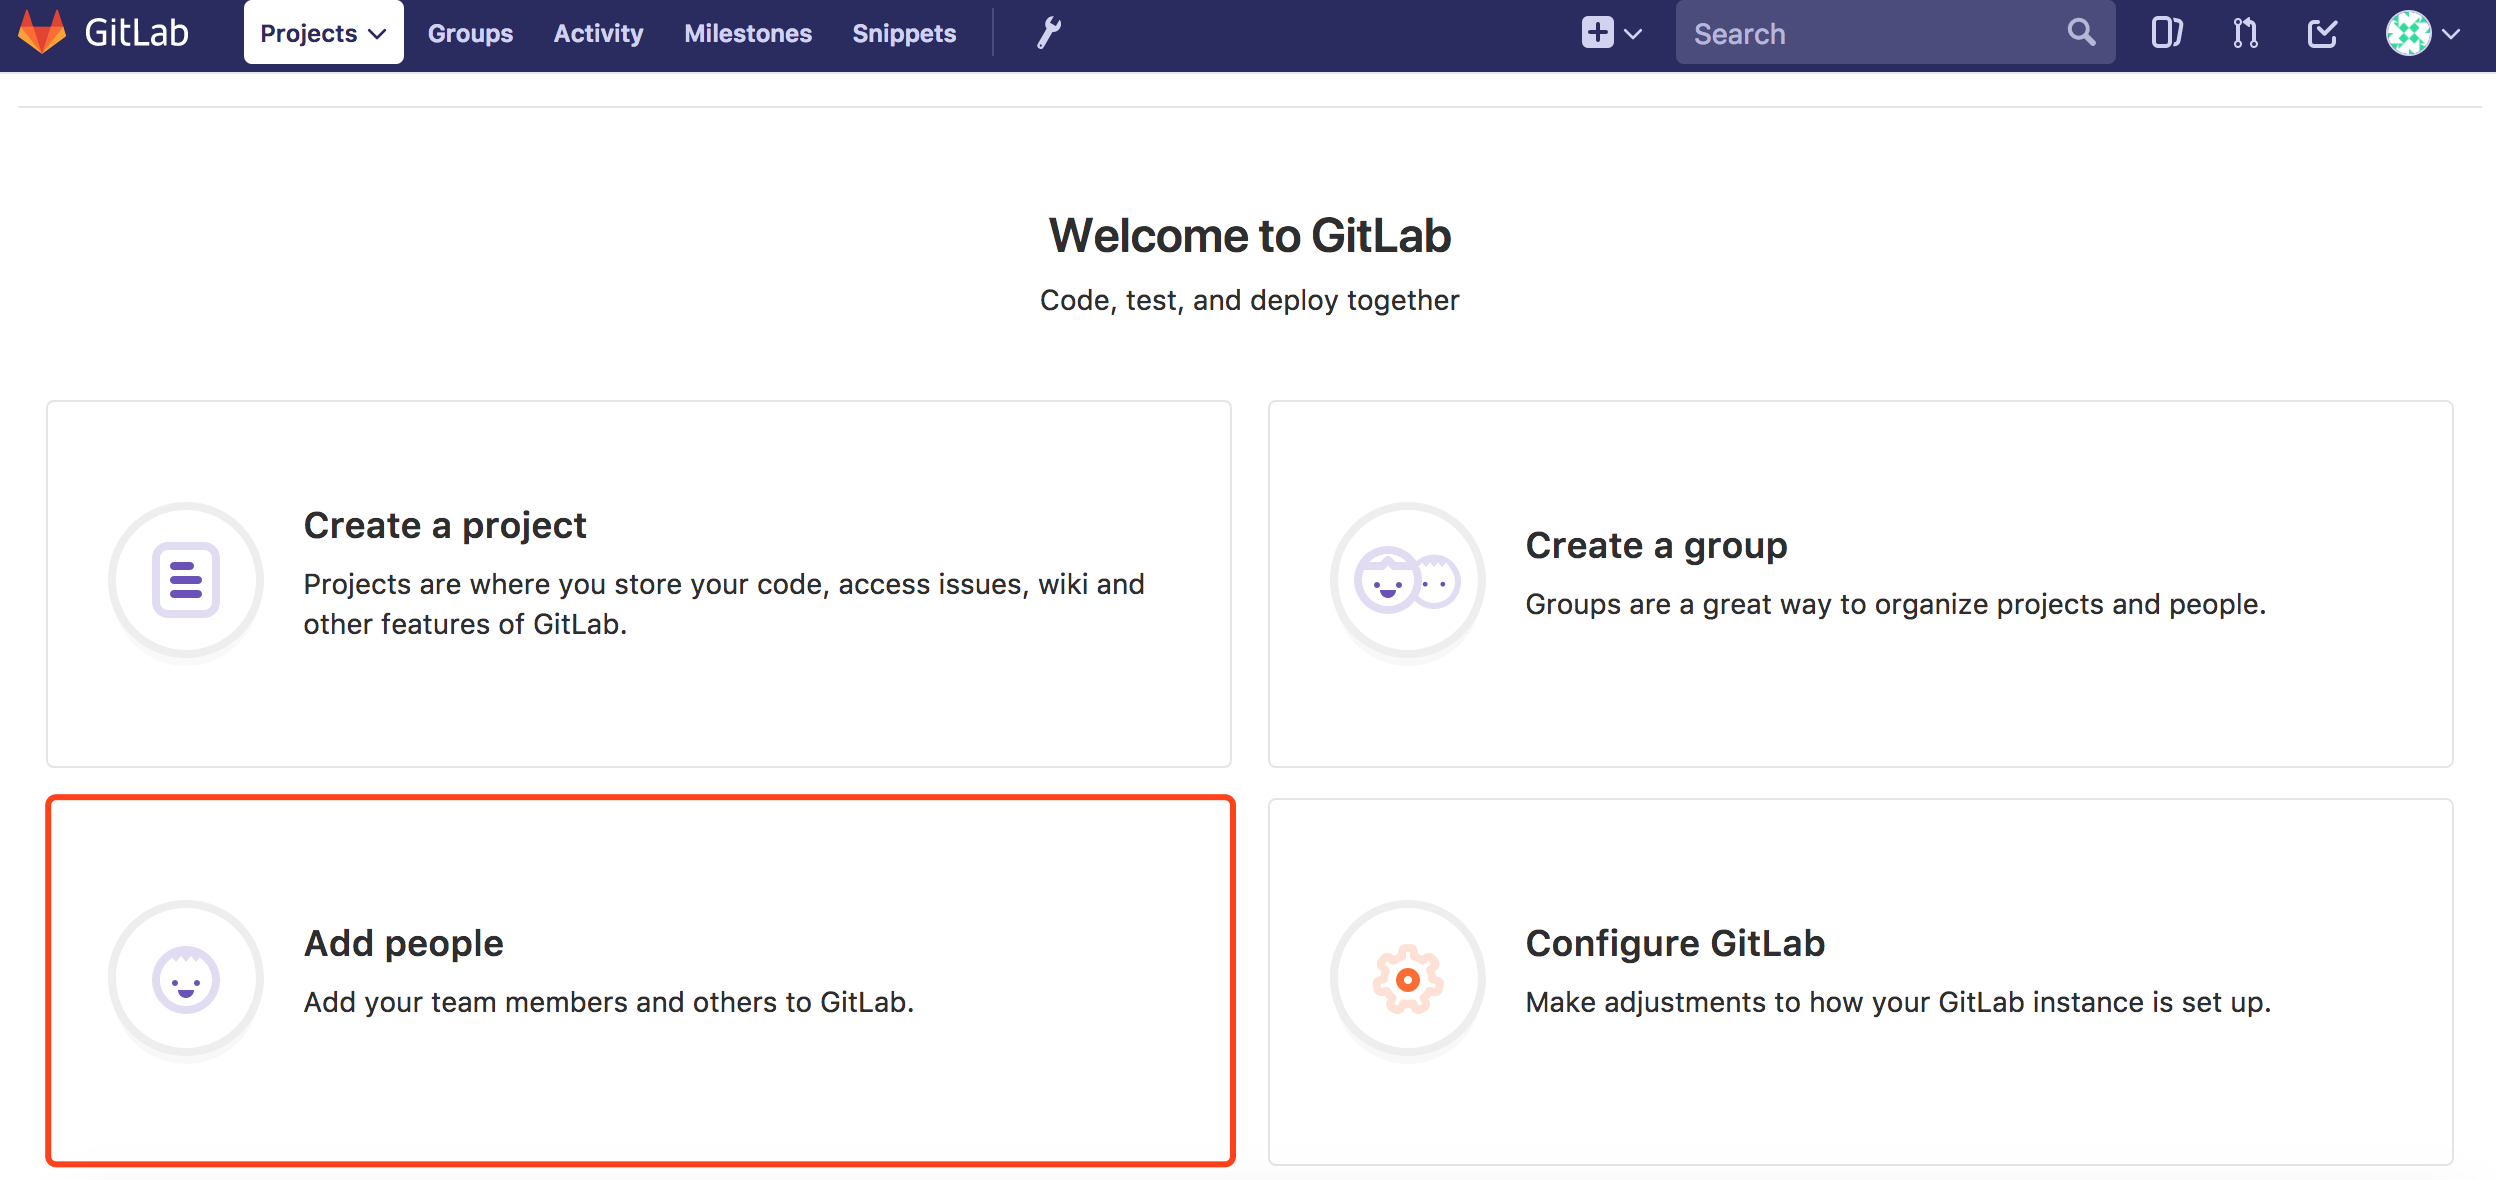This screenshot has width=2496, height=1180.
Task: Open the Activity menu item
Action: [x=598, y=33]
